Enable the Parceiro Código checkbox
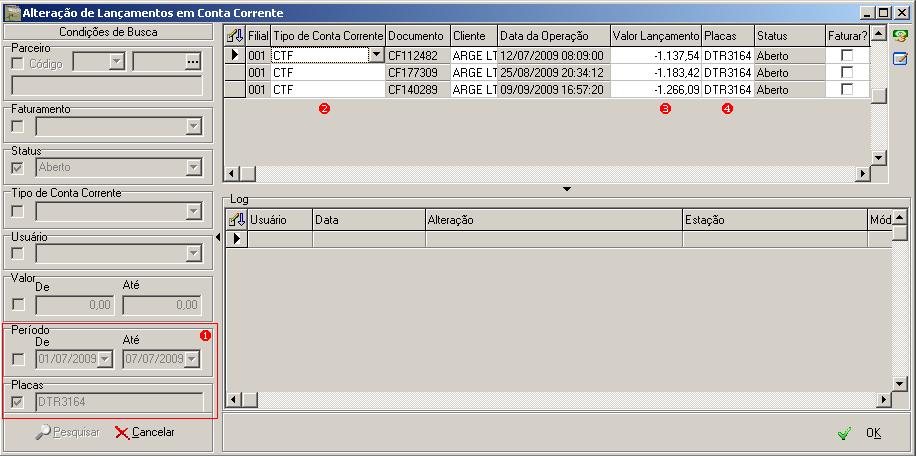The height and width of the screenshot is (457, 916). (x=18, y=63)
